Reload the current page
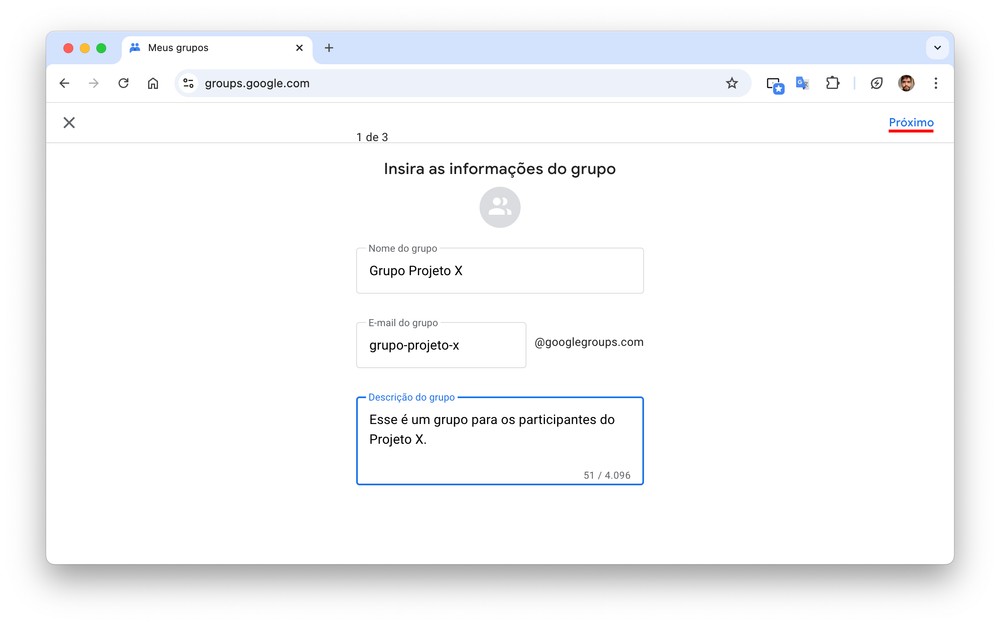Image resolution: width=1000 pixels, height=625 pixels. pos(123,84)
